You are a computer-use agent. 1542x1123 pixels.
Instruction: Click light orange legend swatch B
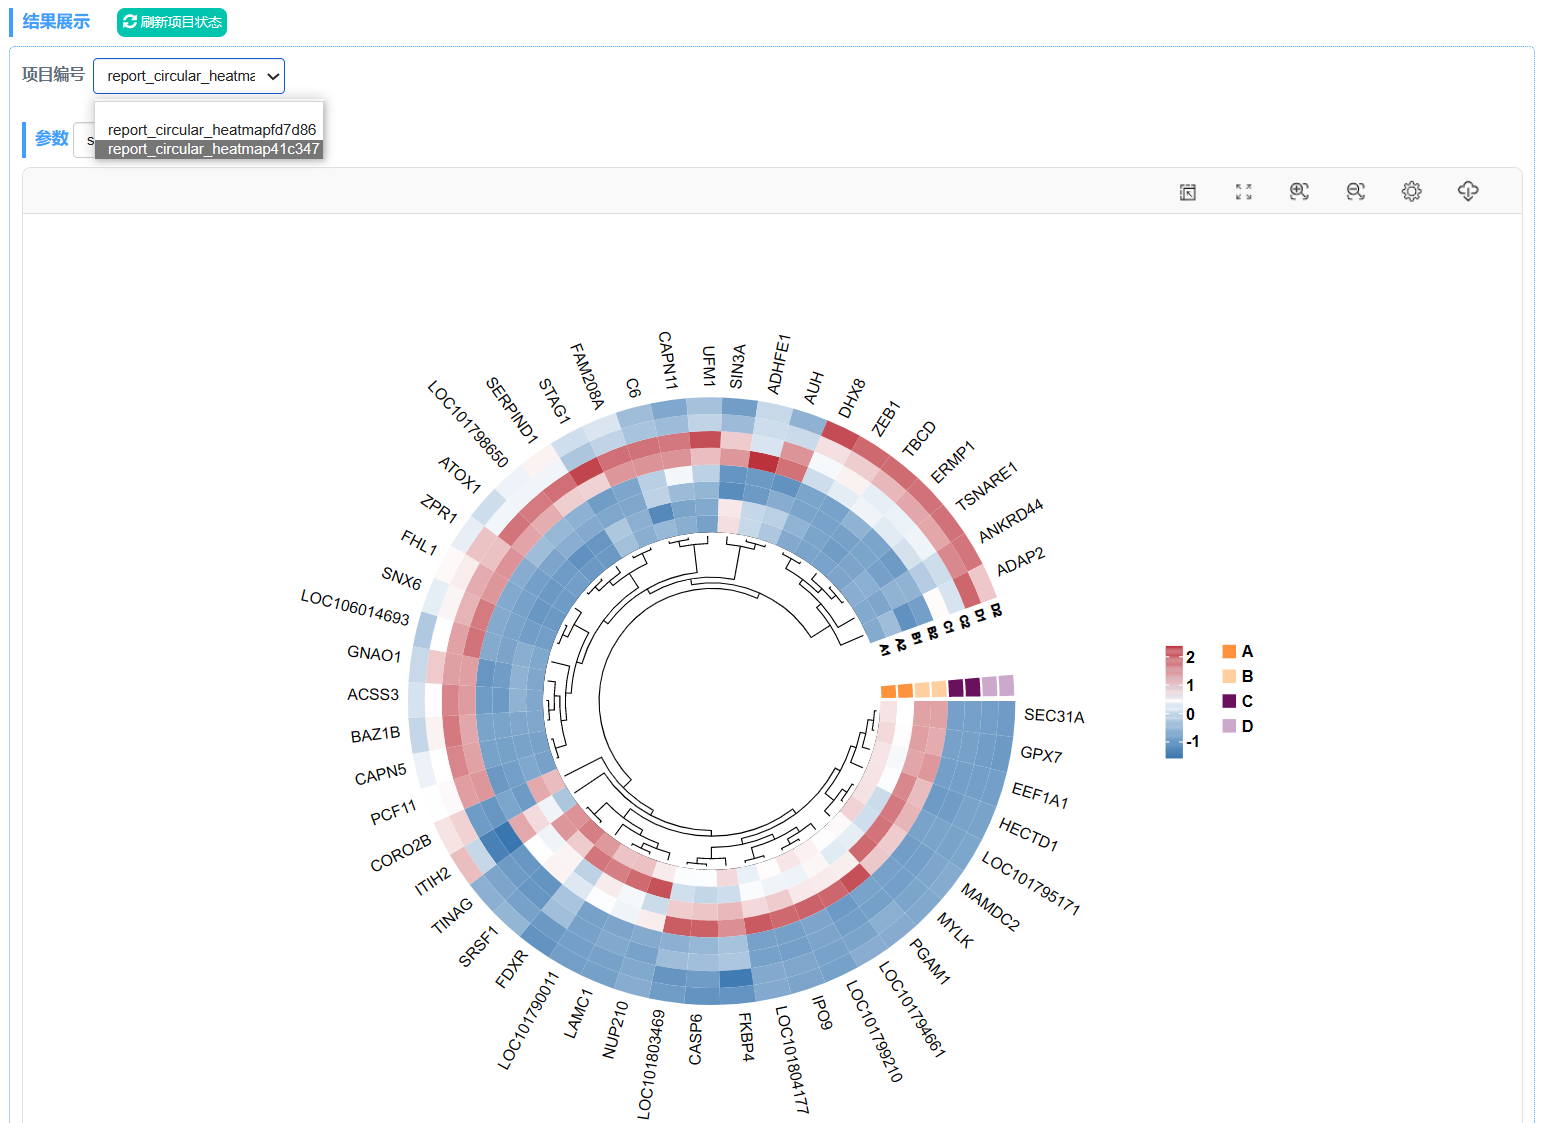(1229, 676)
